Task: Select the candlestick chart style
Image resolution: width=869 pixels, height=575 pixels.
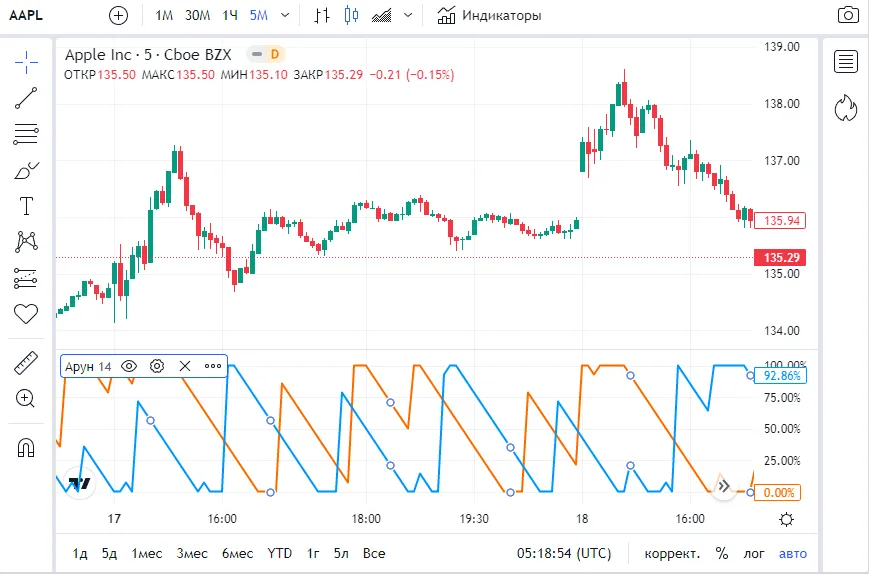Action: (351, 16)
